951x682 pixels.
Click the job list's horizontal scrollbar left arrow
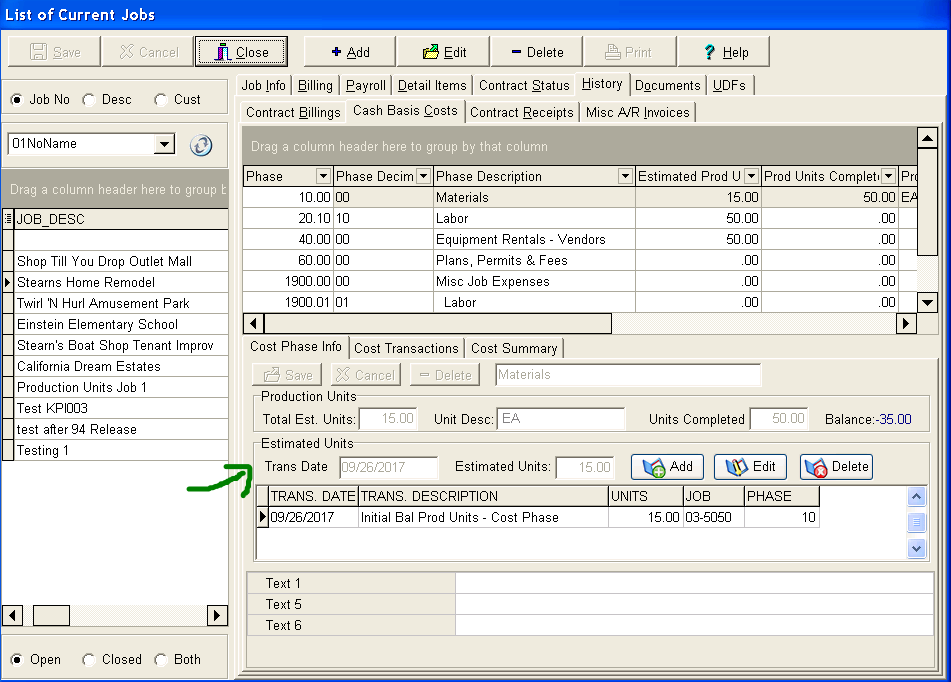pyautogui.click(x=12, y=615)
